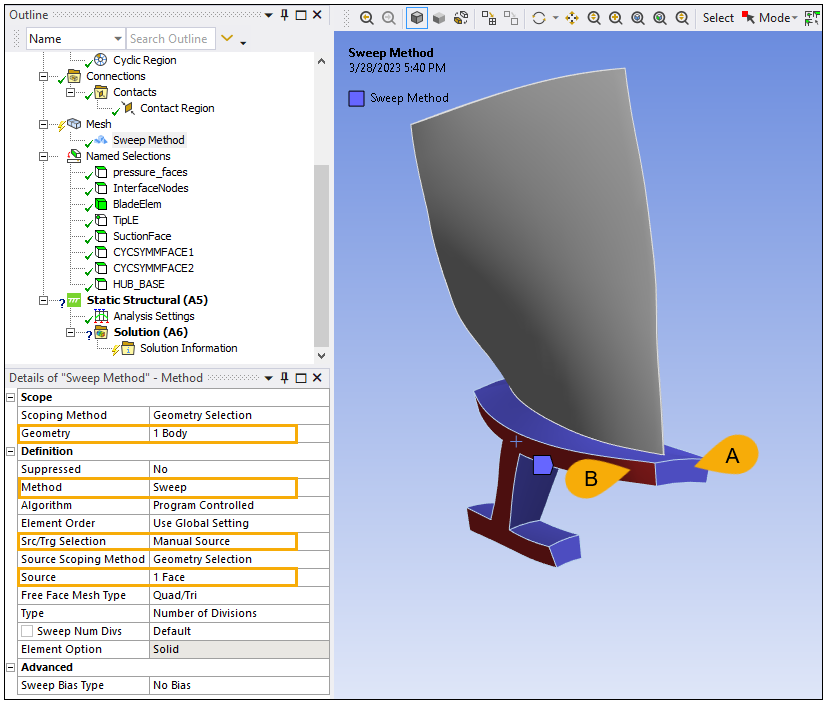Pin the Outline panel
The height and width of the screenshot is (705, 827).
click(x=285, y=15)
